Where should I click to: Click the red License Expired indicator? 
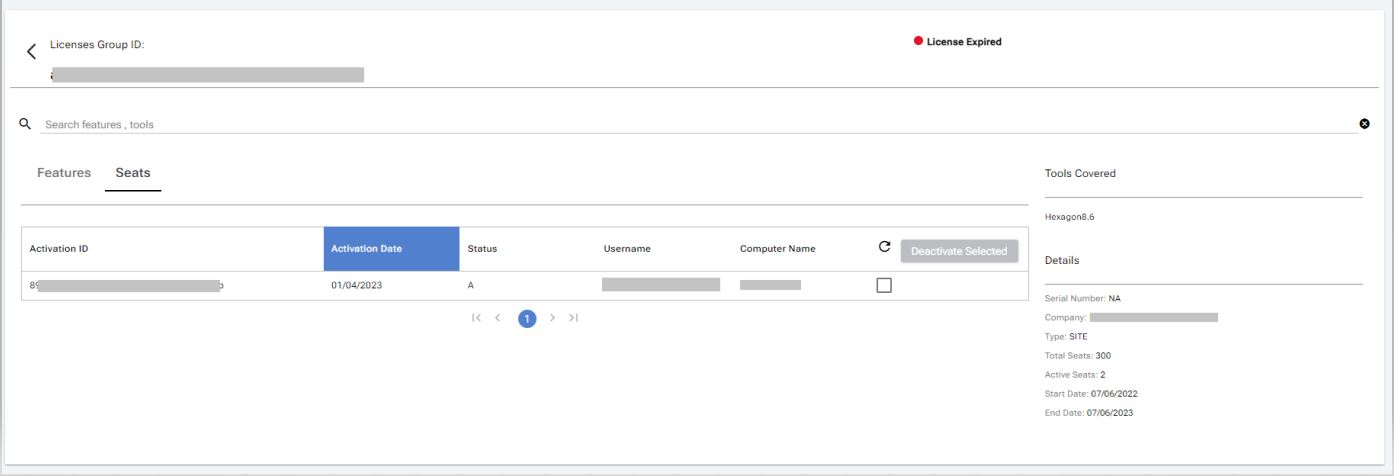pos(957,42)
